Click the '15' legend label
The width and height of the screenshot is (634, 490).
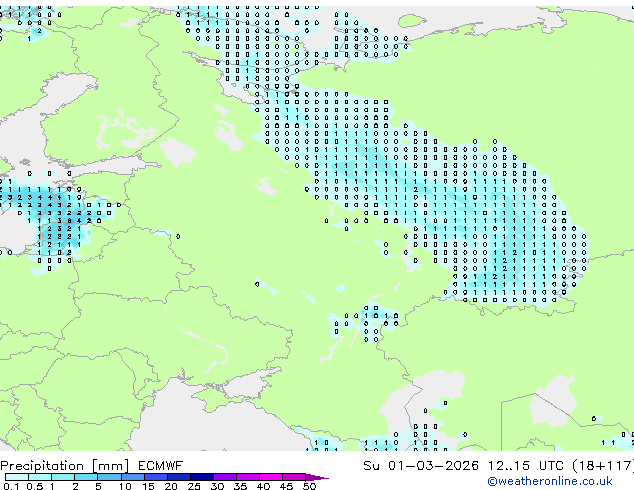click(x=148, y=486)
